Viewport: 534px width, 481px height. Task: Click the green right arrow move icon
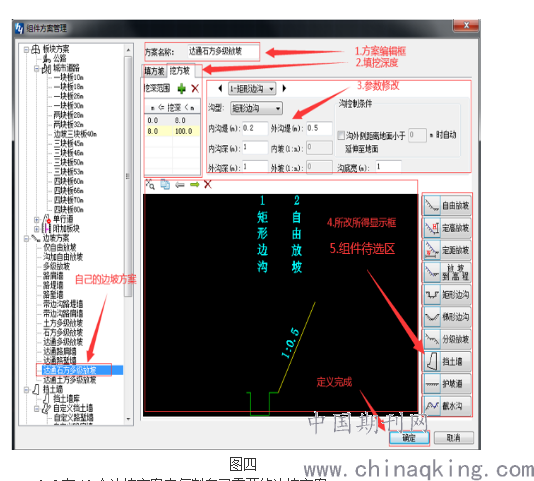pos(194,185)
